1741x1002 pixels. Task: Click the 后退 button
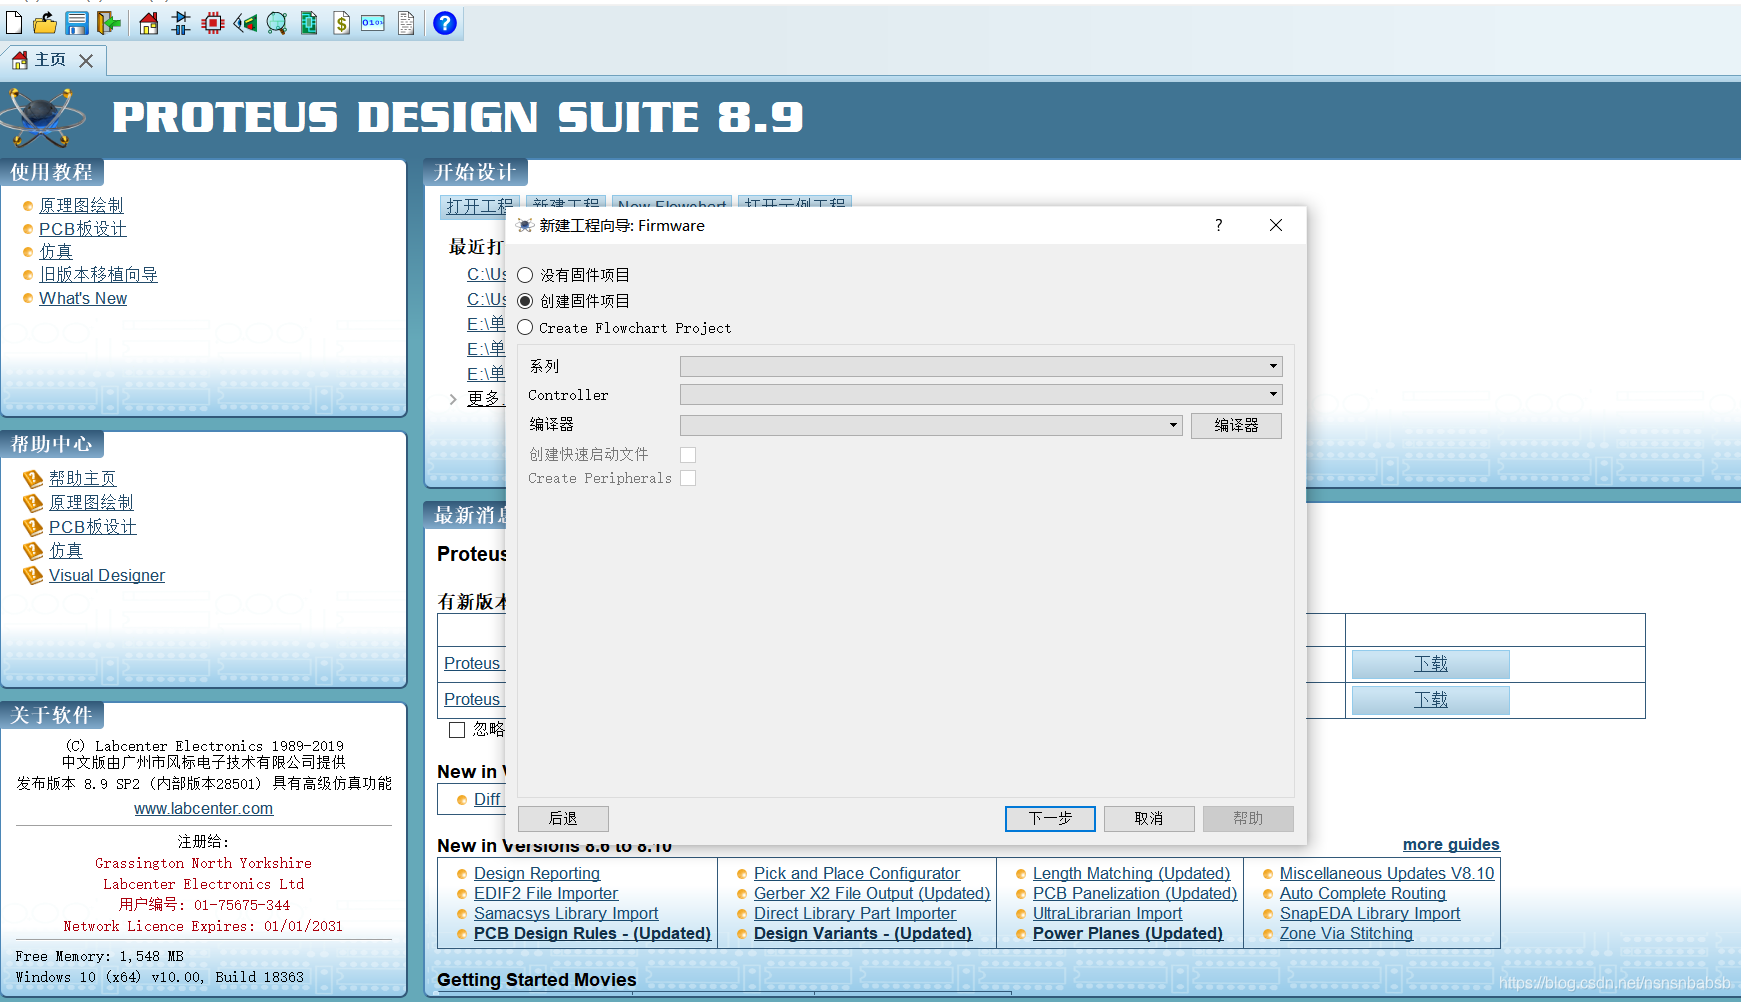563,818
